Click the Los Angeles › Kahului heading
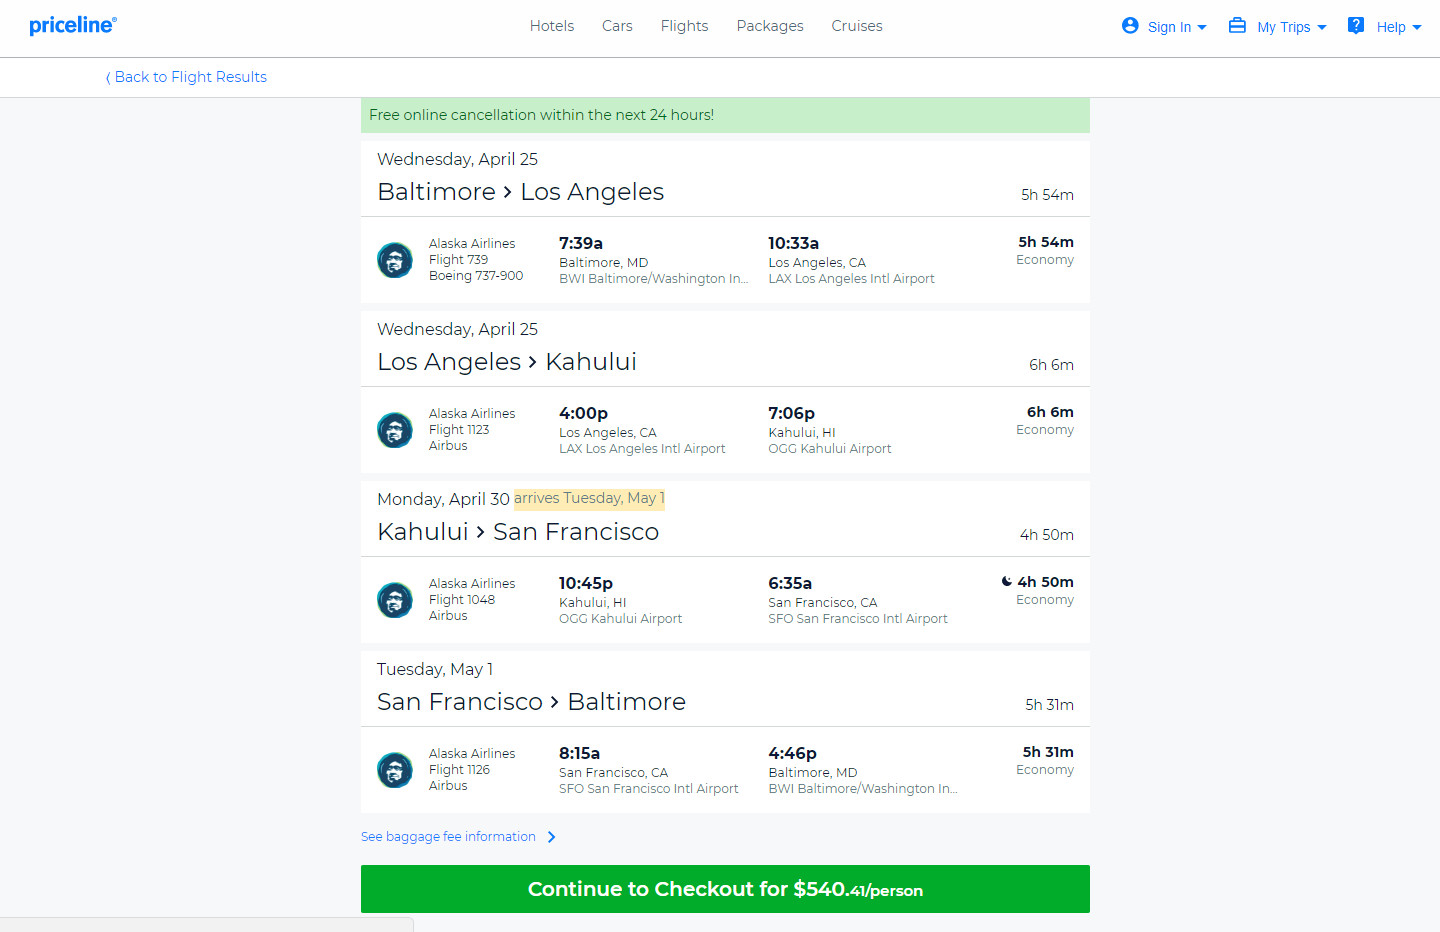1440x932 pixels. pos(507,362)
